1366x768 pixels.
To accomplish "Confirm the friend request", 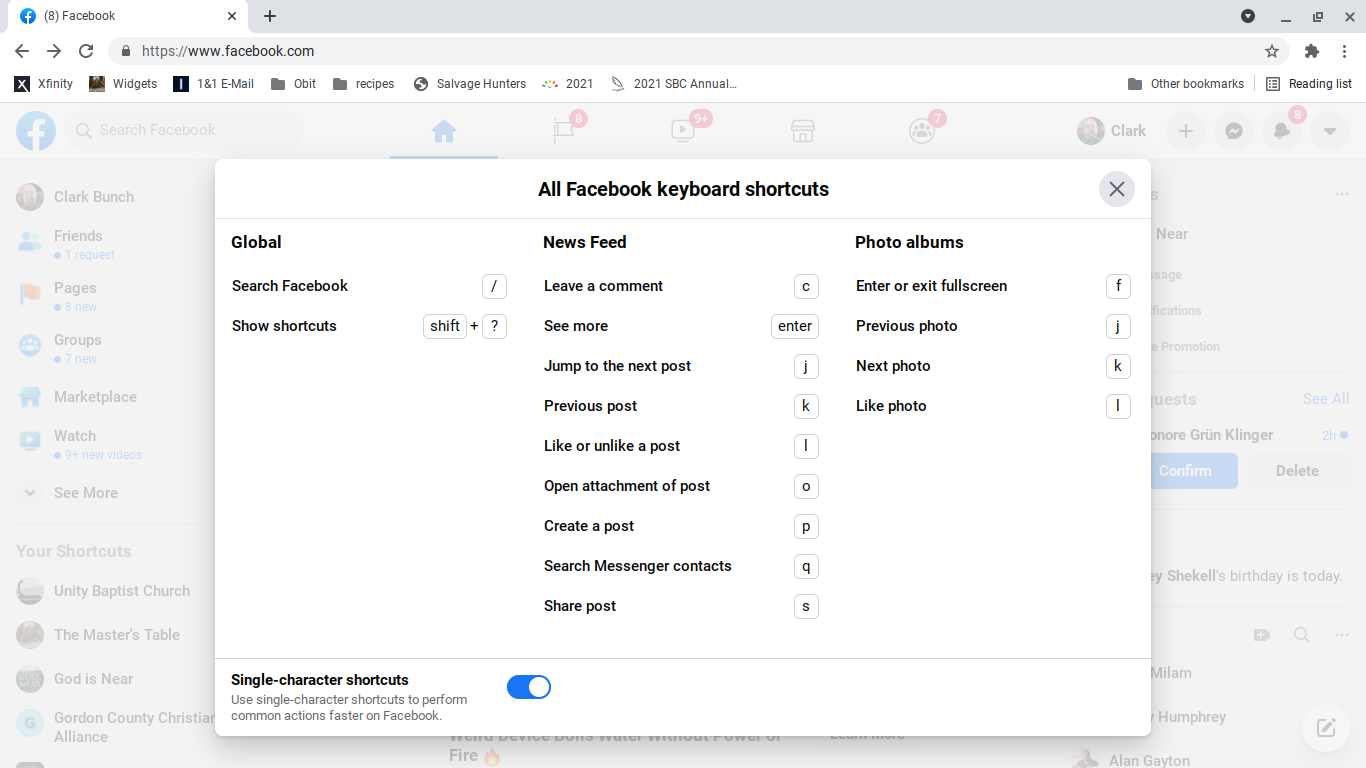I will 1185,471.
